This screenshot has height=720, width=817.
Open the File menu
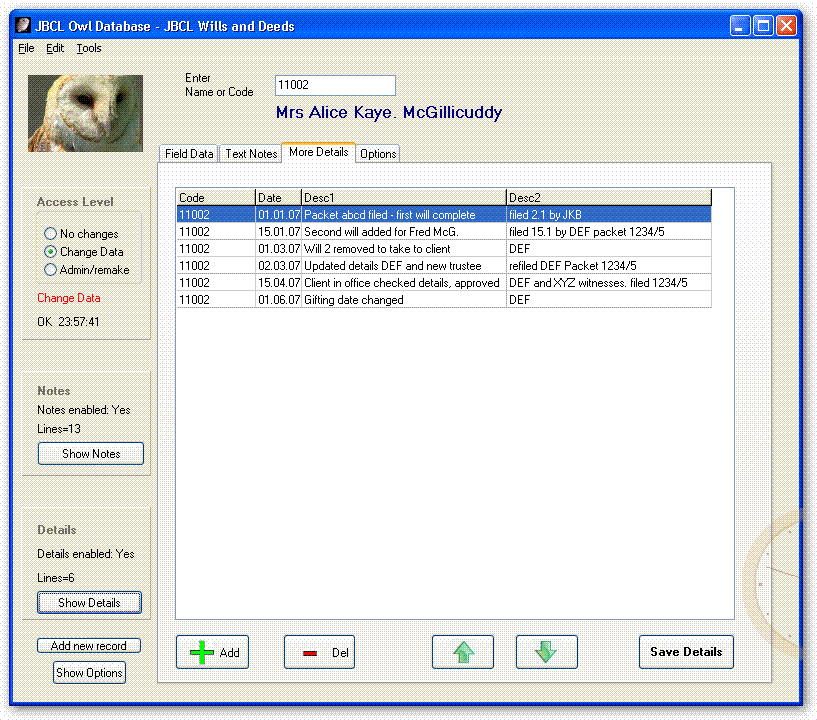(25, 47)
